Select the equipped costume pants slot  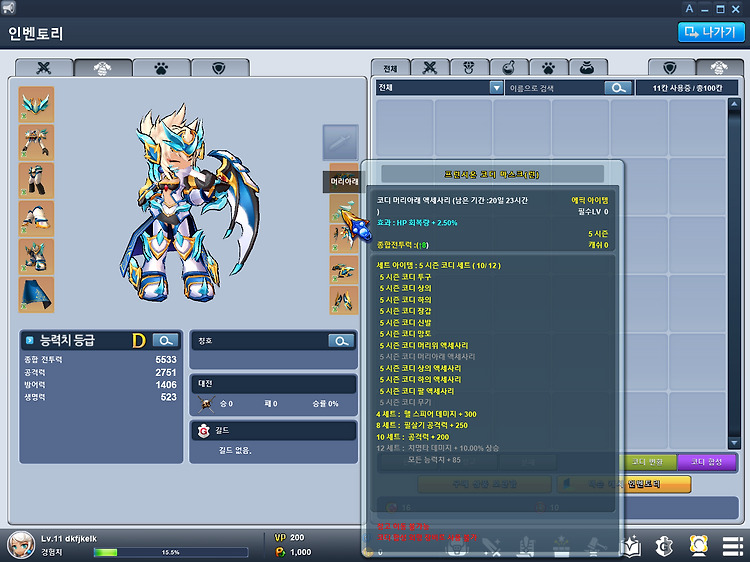(x=36, y=180)
